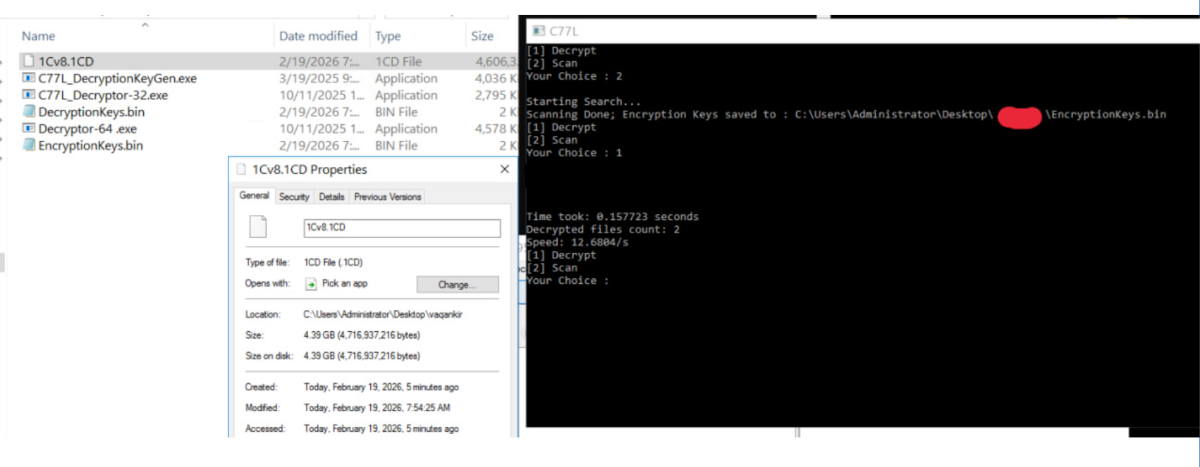
Task: Select the DecryptionKeys.bin file icon
Action: tap(29, 112)
